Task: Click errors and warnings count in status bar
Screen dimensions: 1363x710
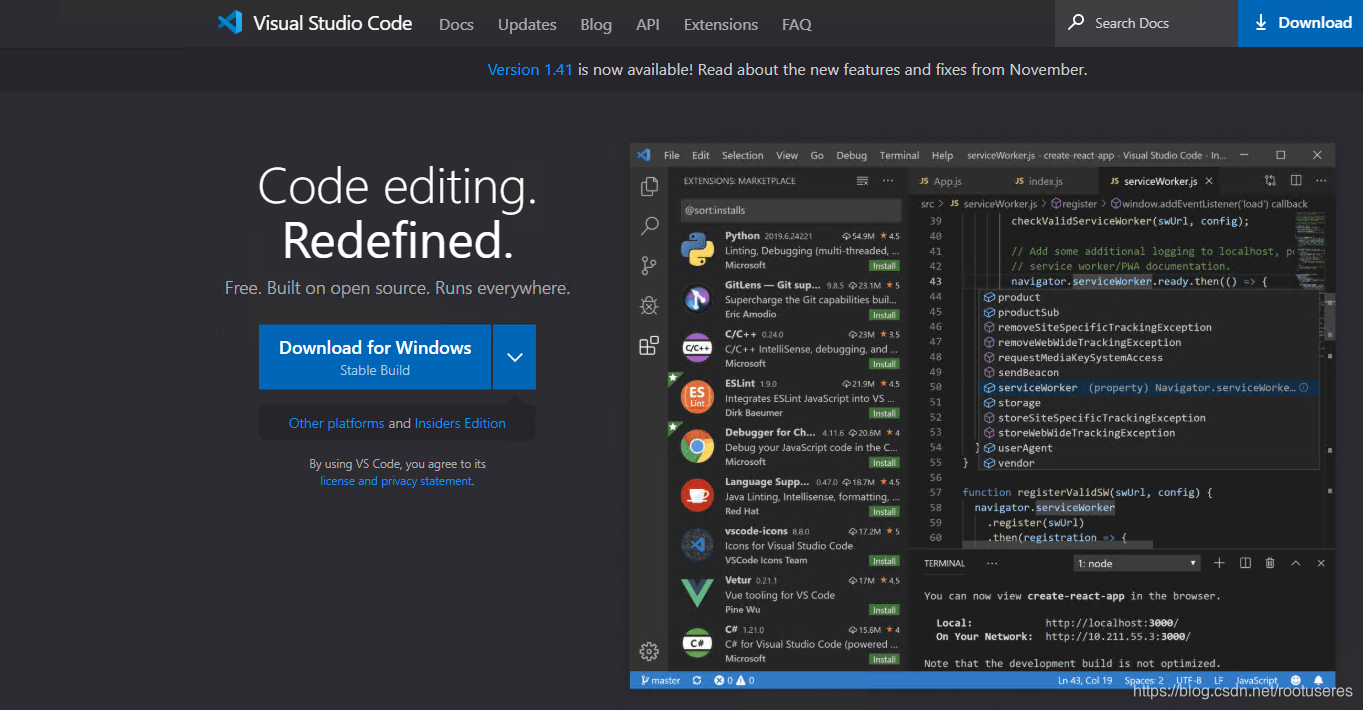Action: coord(734,680)
